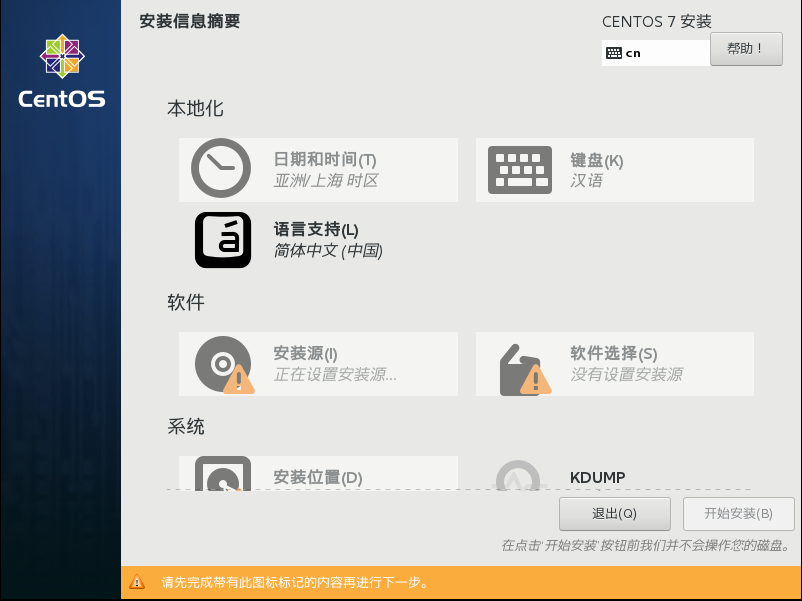The height and width of the screenshot is (601, 802).
Task: Click the 安装信息摘要 title
Action: [190, 21]
